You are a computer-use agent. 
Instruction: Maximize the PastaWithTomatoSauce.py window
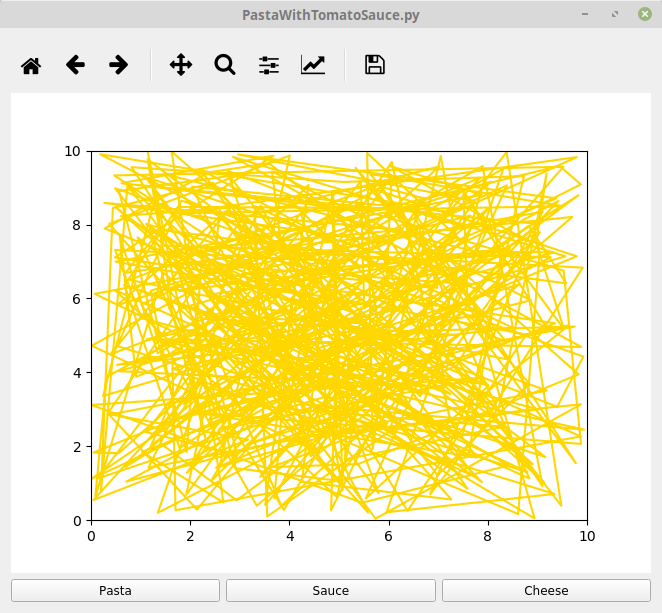click(615, 14)
